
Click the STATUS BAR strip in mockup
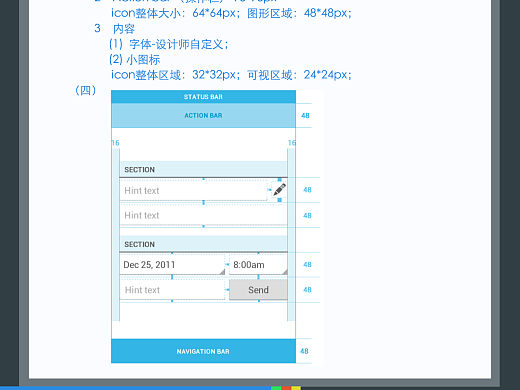[203, 97]
